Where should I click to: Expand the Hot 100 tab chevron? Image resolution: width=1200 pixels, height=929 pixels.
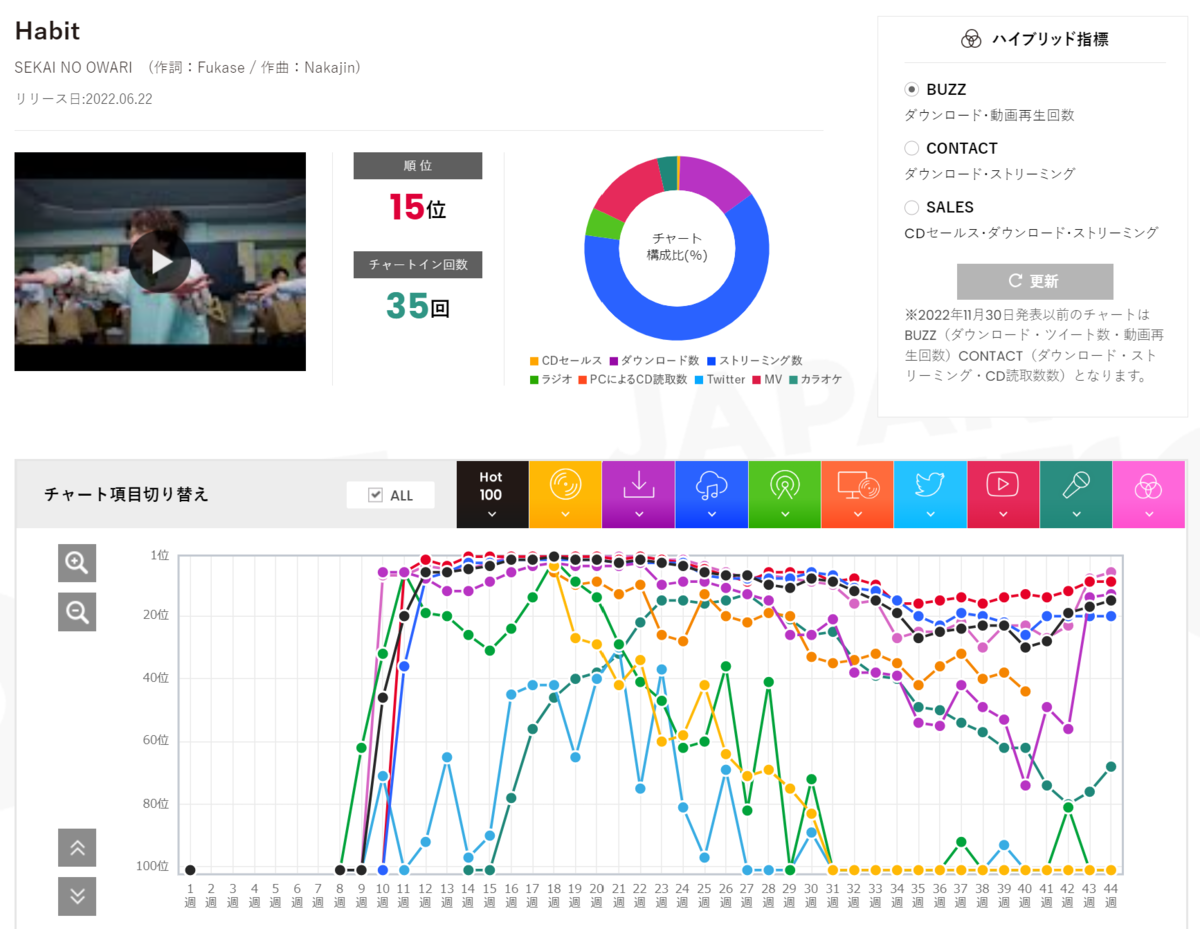[x=491, y=515]
